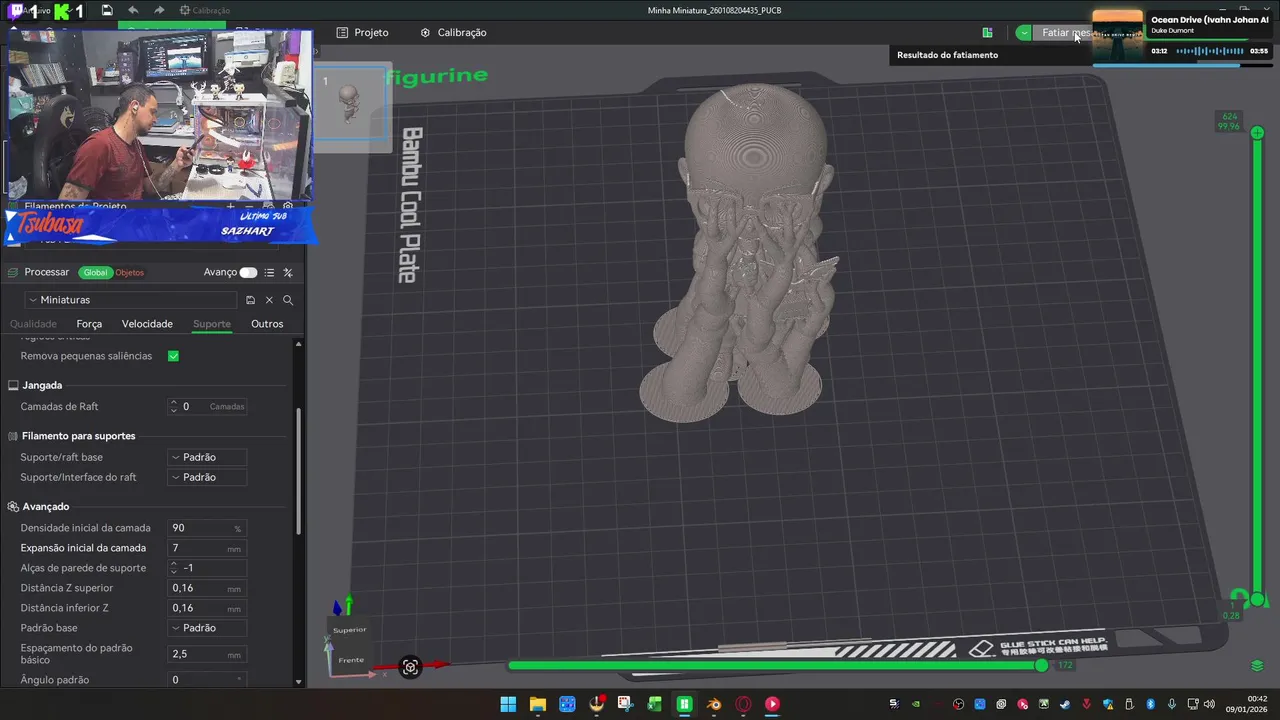Click the save file icon in the title bar

pyautogui.click(x=107, y=10)
